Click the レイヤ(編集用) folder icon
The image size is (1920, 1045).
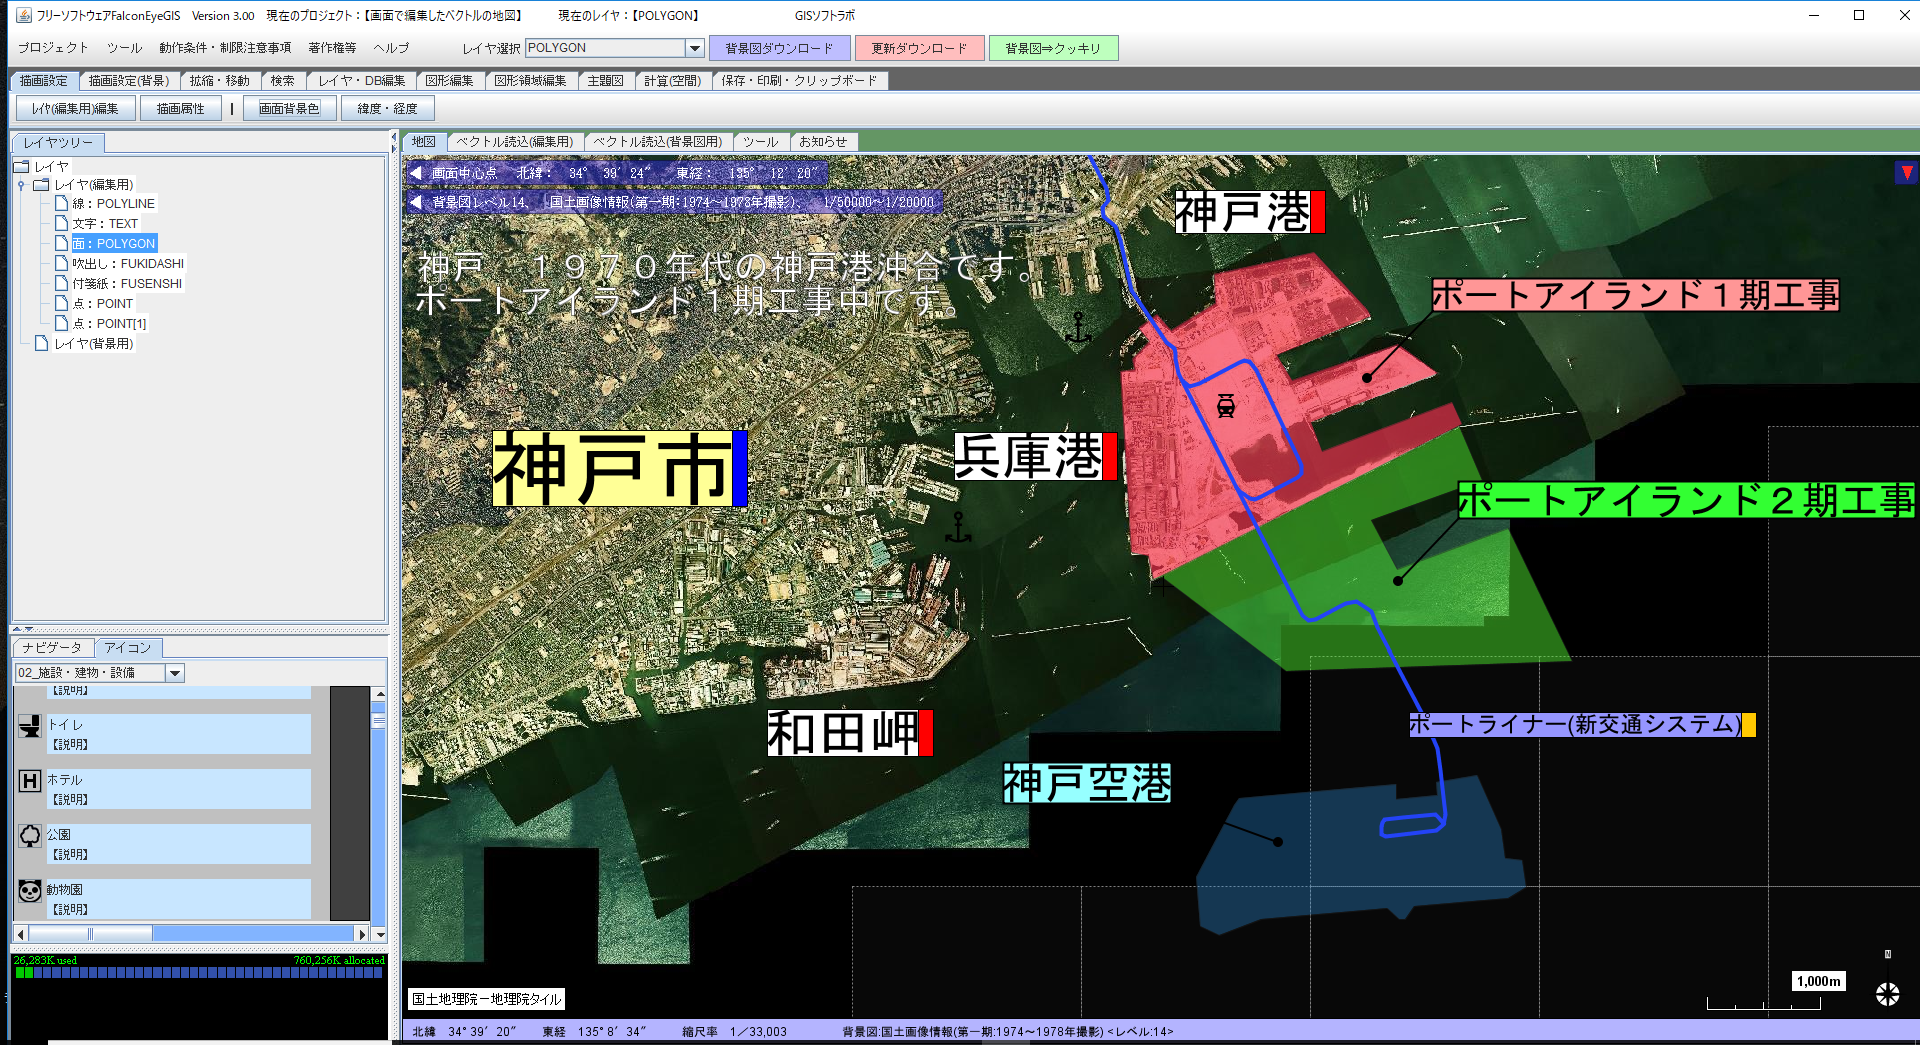[41, 185]
